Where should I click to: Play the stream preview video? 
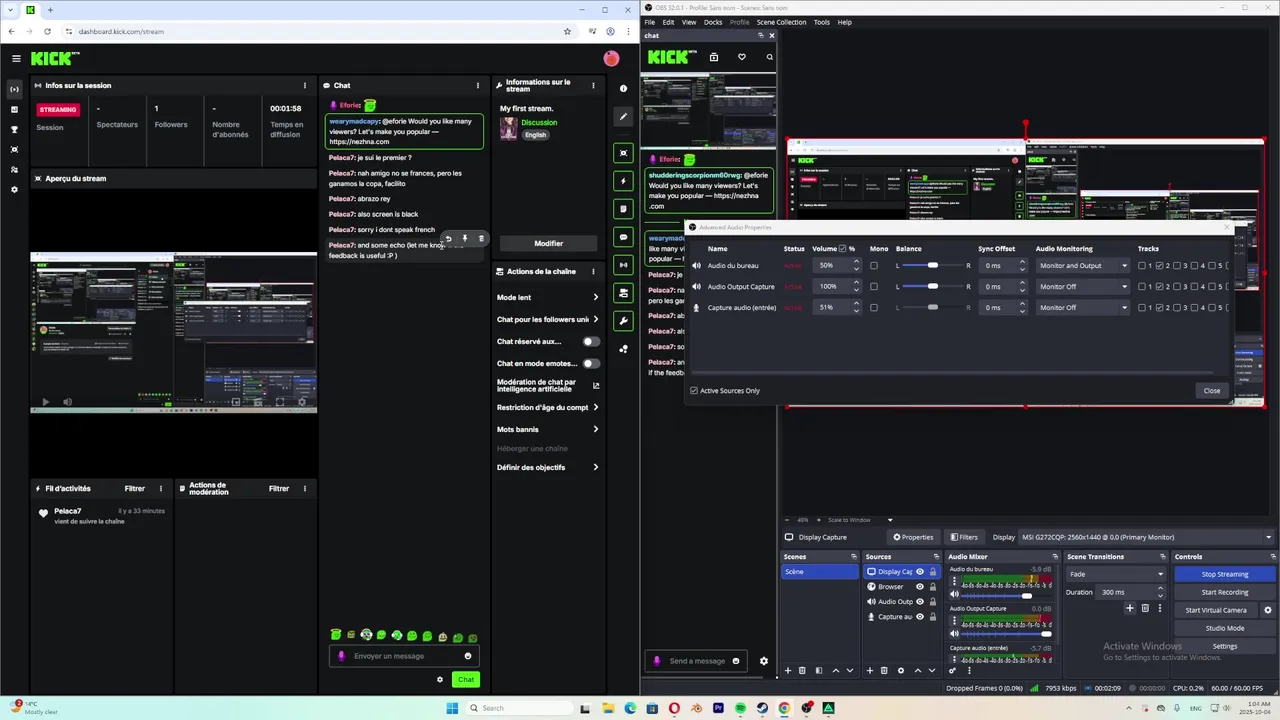[x=45, y=402]
